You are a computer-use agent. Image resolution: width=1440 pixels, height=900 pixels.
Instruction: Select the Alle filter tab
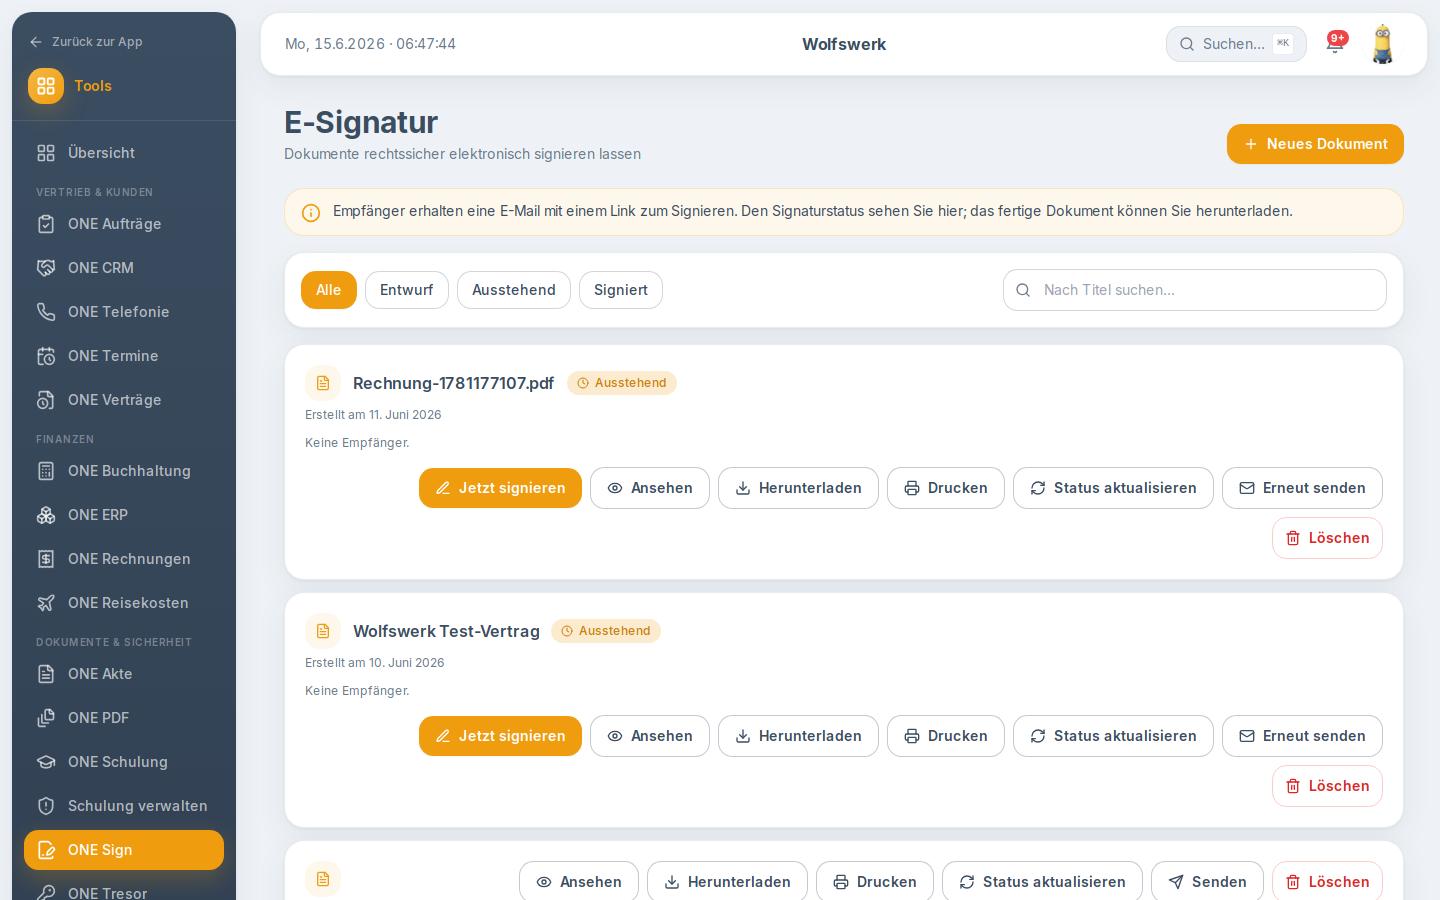tap(329, 290)
